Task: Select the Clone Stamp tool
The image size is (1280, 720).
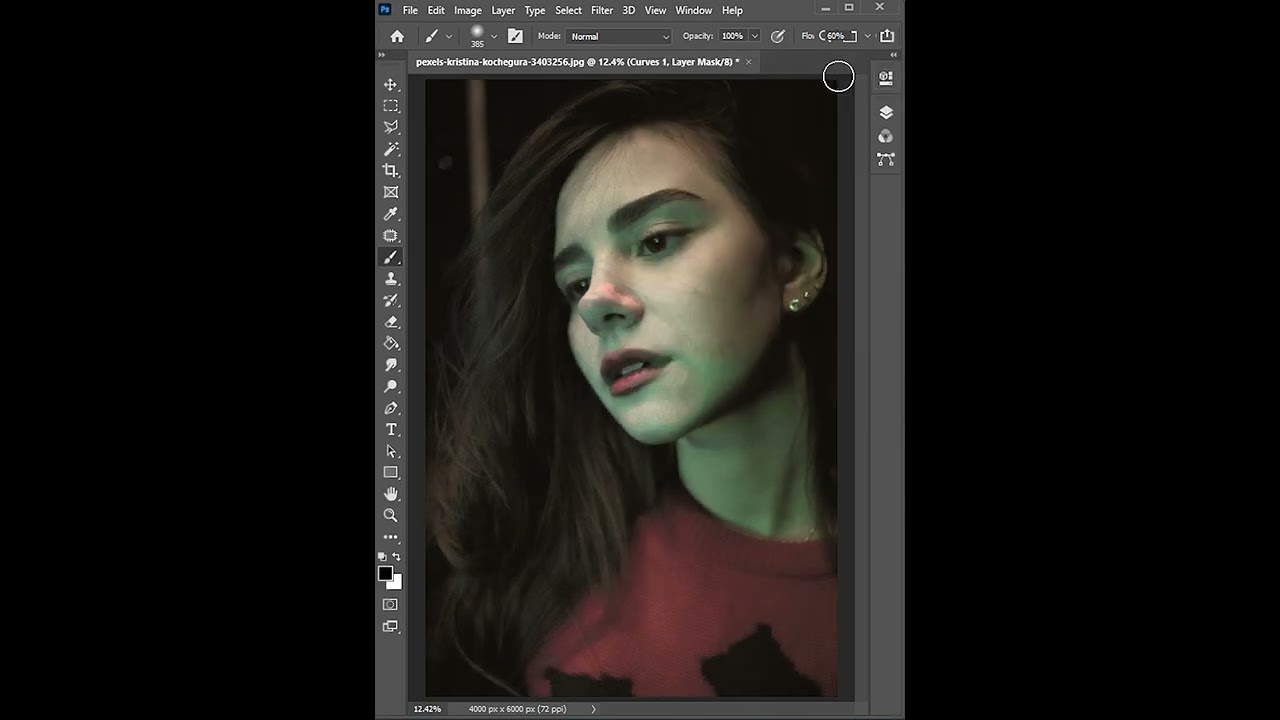Action: point(391,279)
